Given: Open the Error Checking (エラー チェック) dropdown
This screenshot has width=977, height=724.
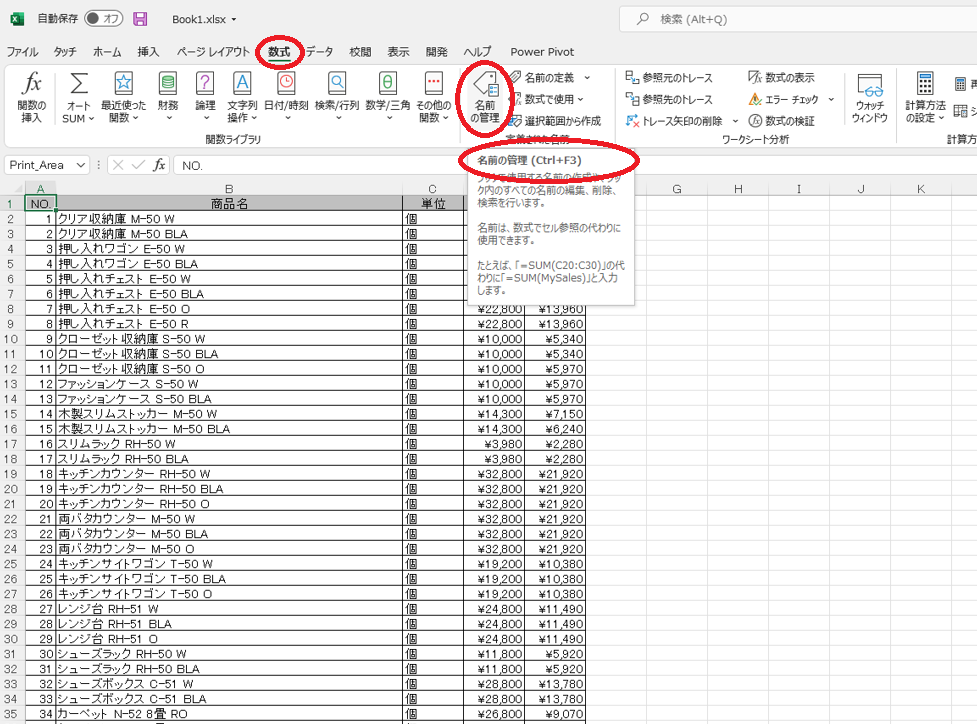Looking at the screenshot, I should (x=830, y=99).
